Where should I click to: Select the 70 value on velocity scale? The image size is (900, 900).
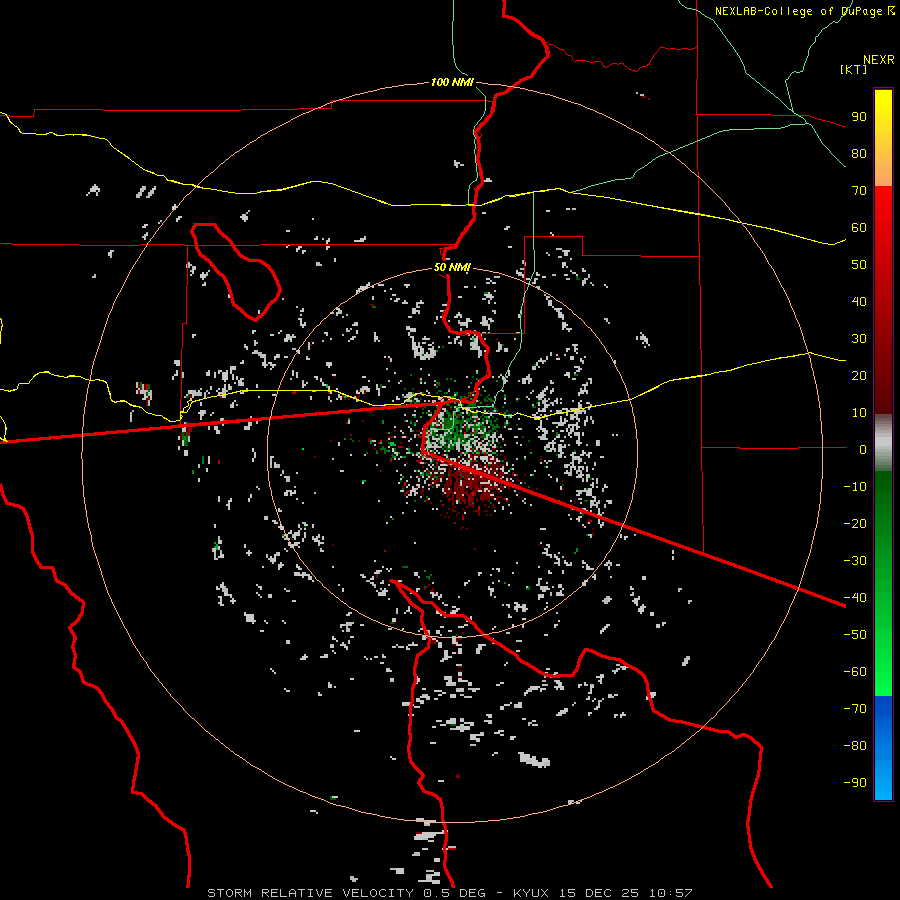[x=859, y=191]
